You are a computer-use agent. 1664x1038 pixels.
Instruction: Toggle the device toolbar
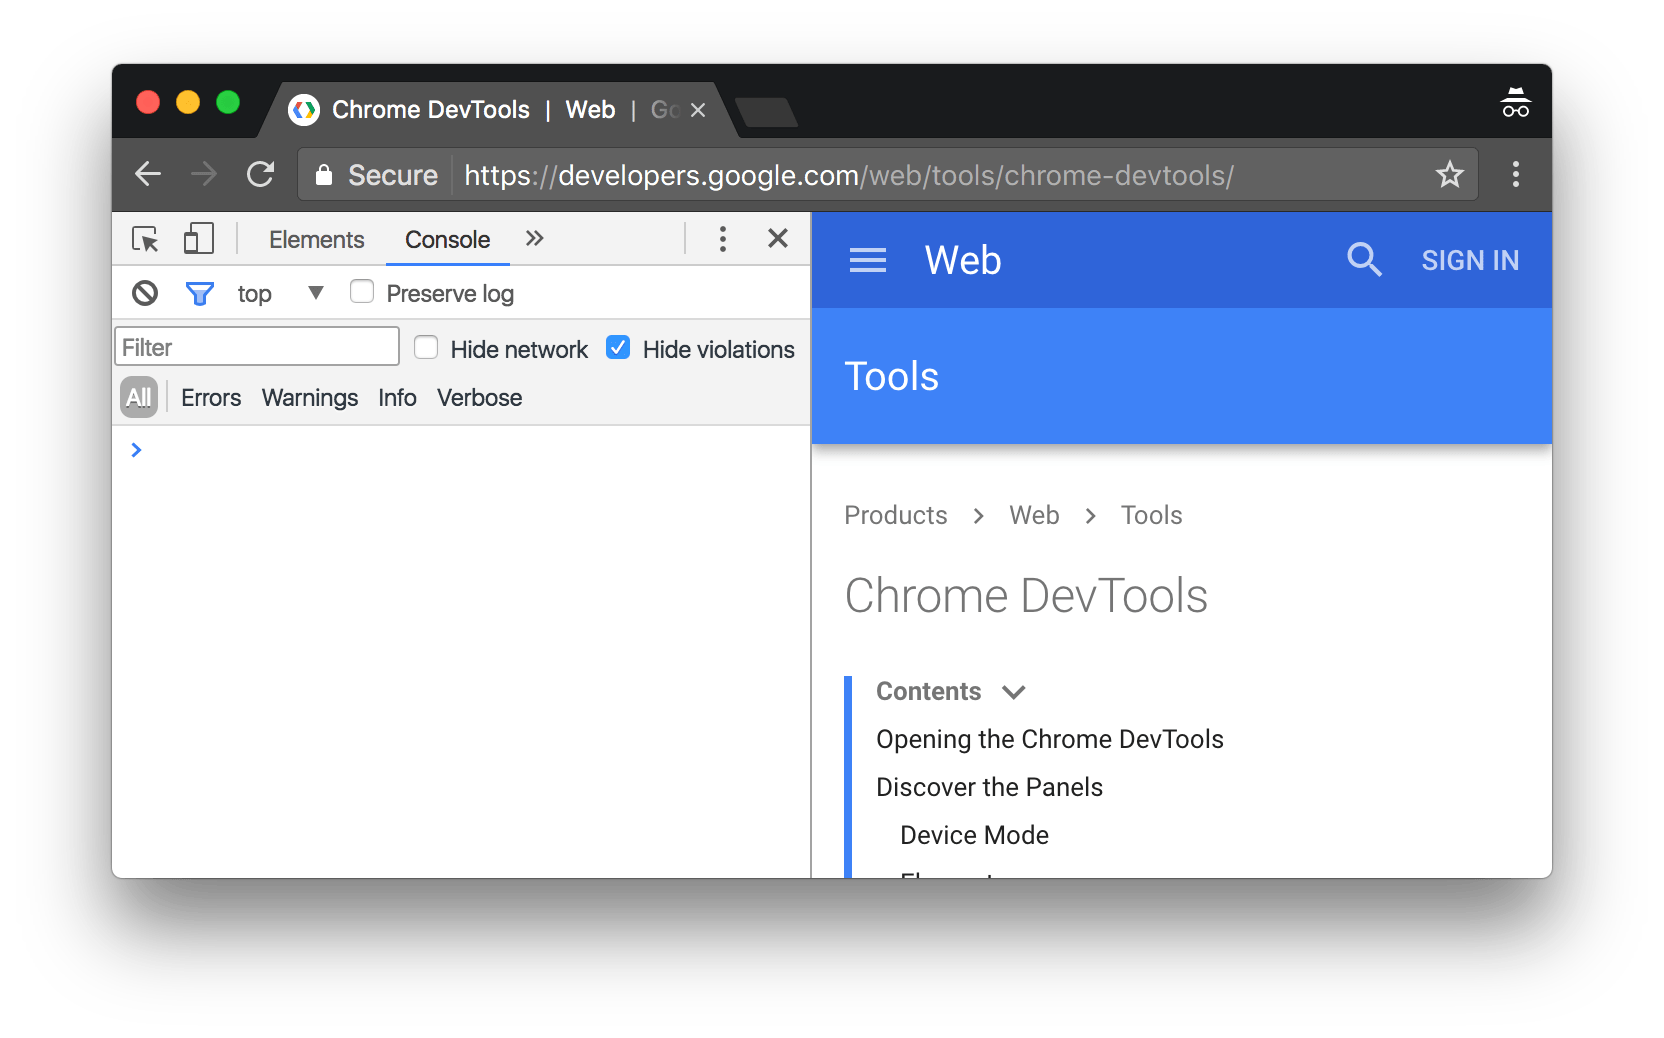click(x=199, y=238)
